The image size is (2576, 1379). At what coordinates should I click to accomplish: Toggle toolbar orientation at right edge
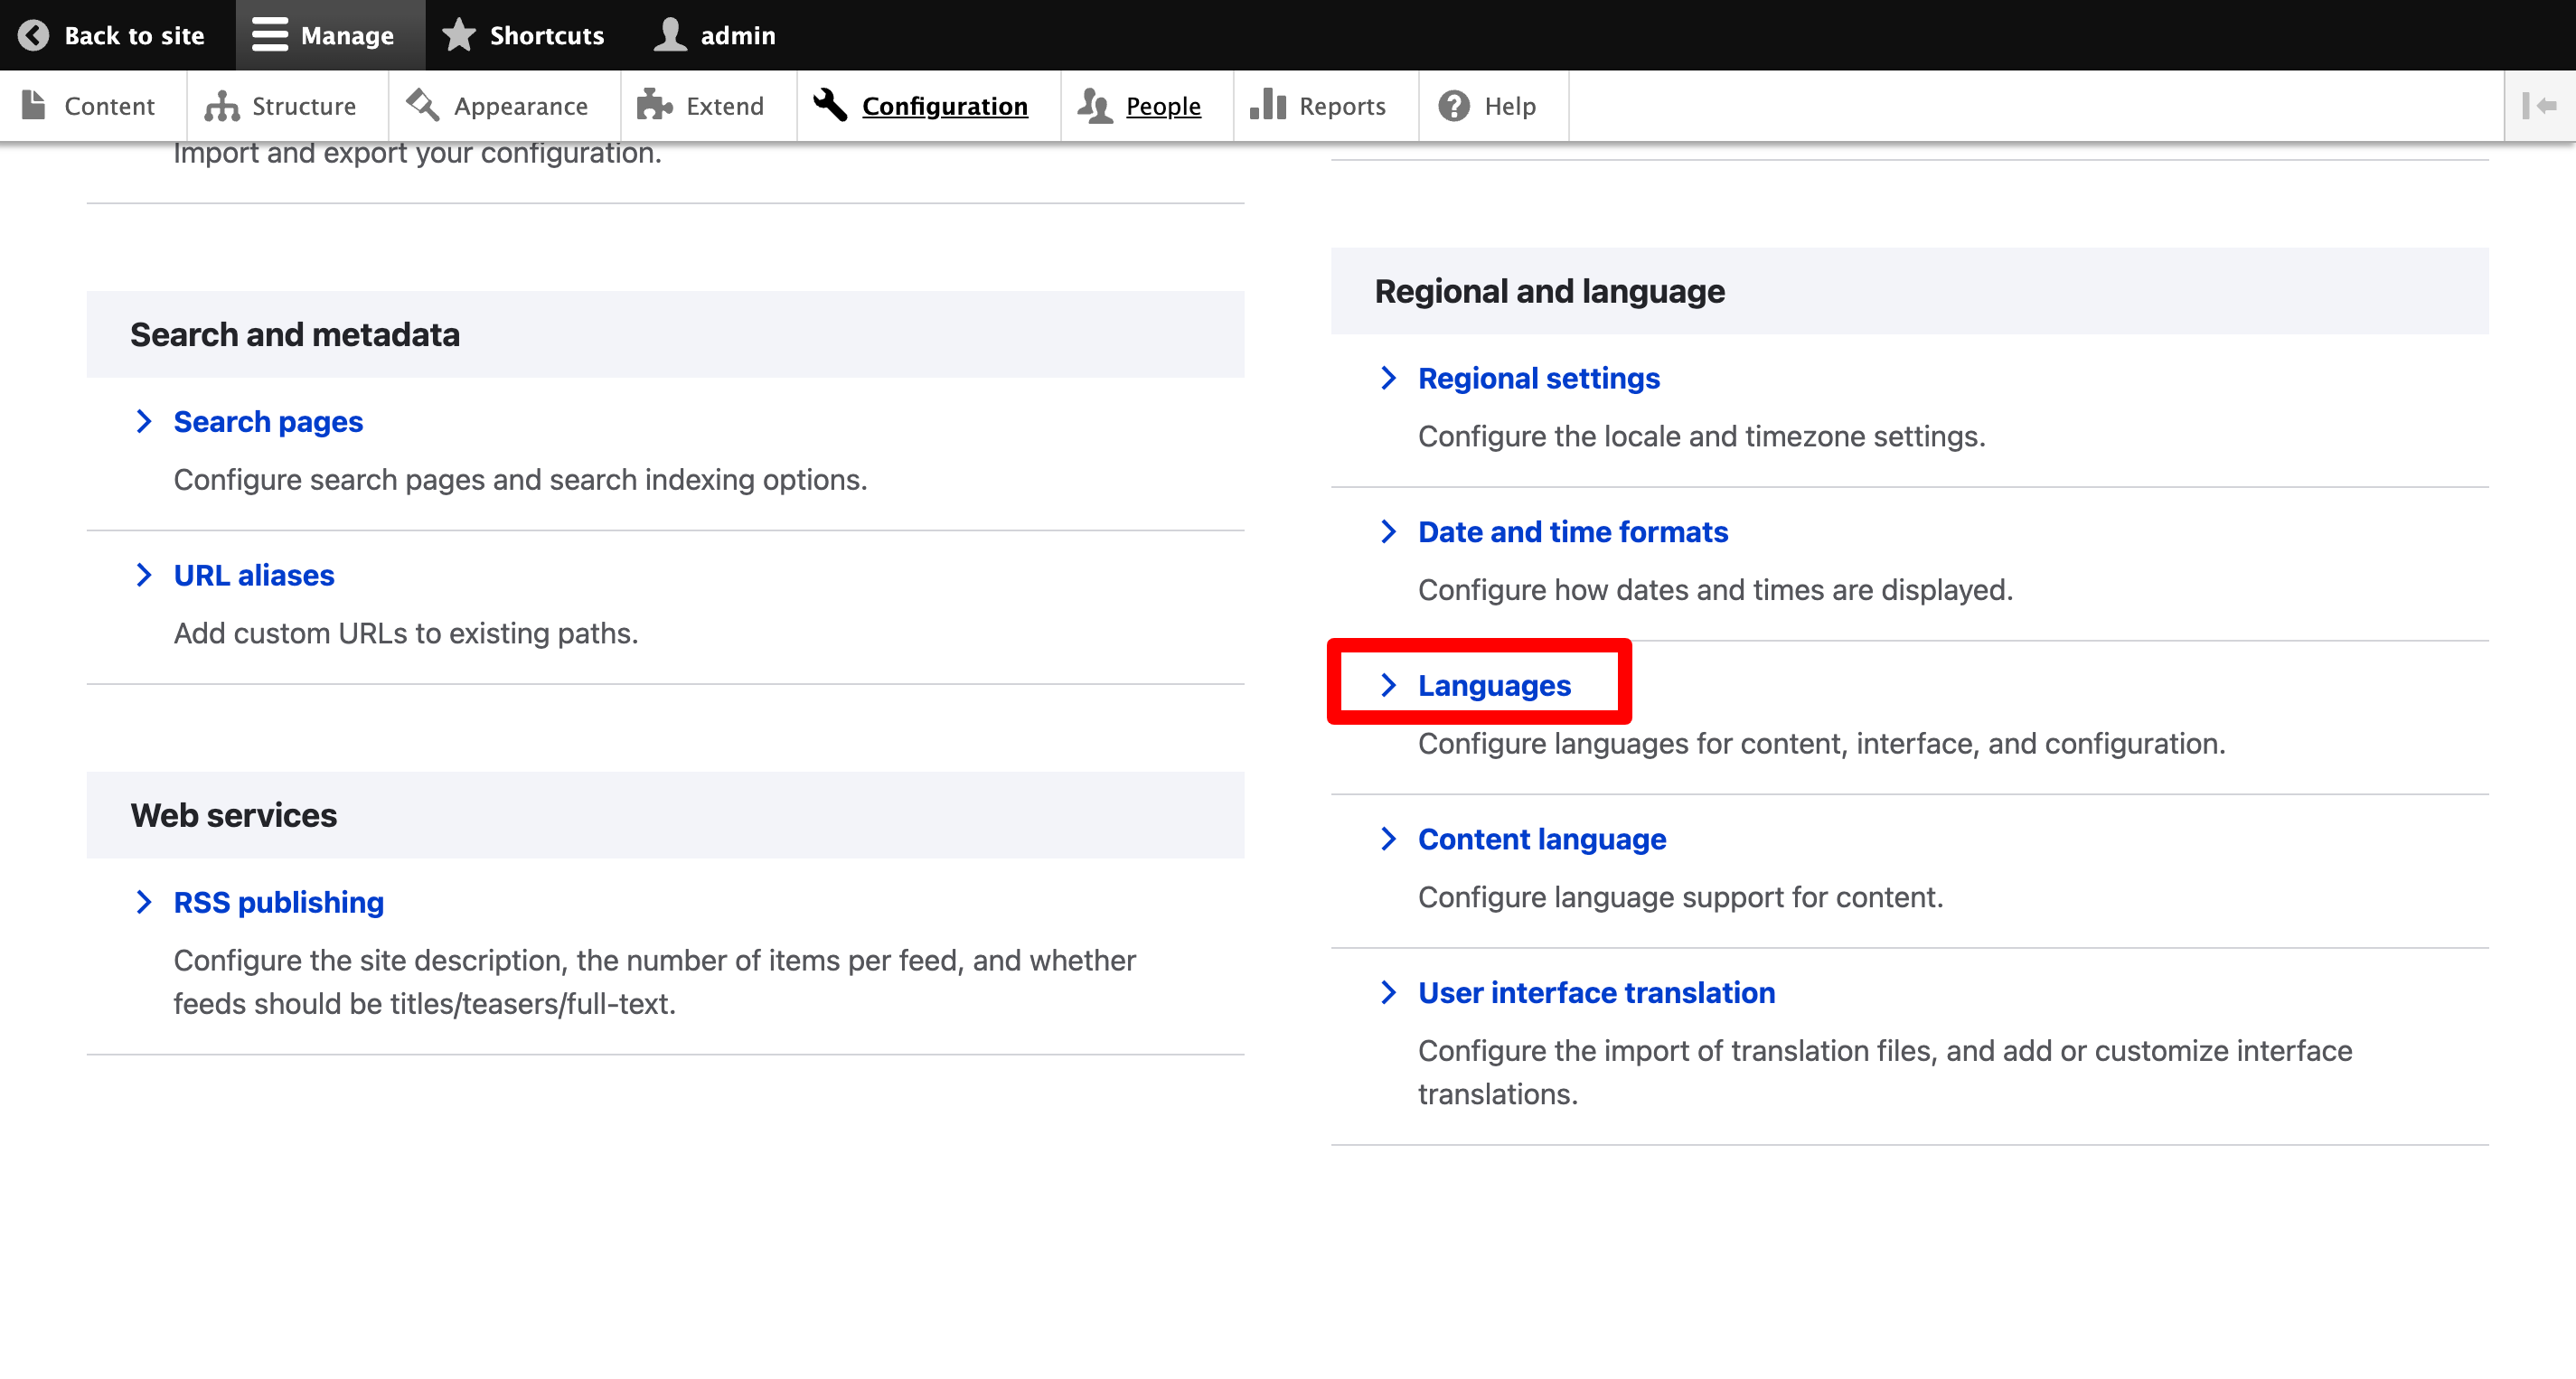pos(2539,106)
